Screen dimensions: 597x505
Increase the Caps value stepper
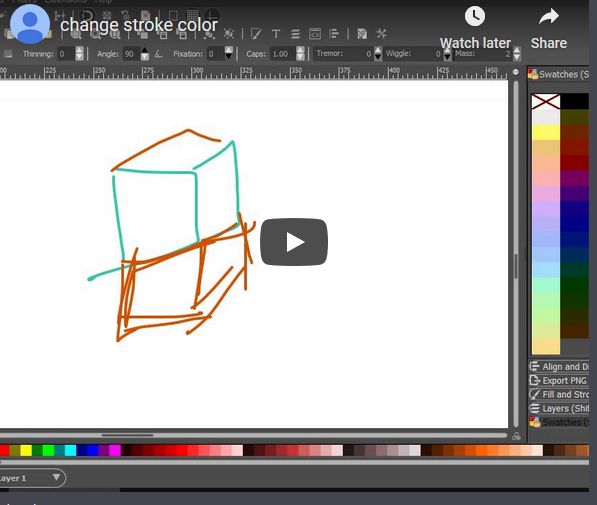(300, 50)
